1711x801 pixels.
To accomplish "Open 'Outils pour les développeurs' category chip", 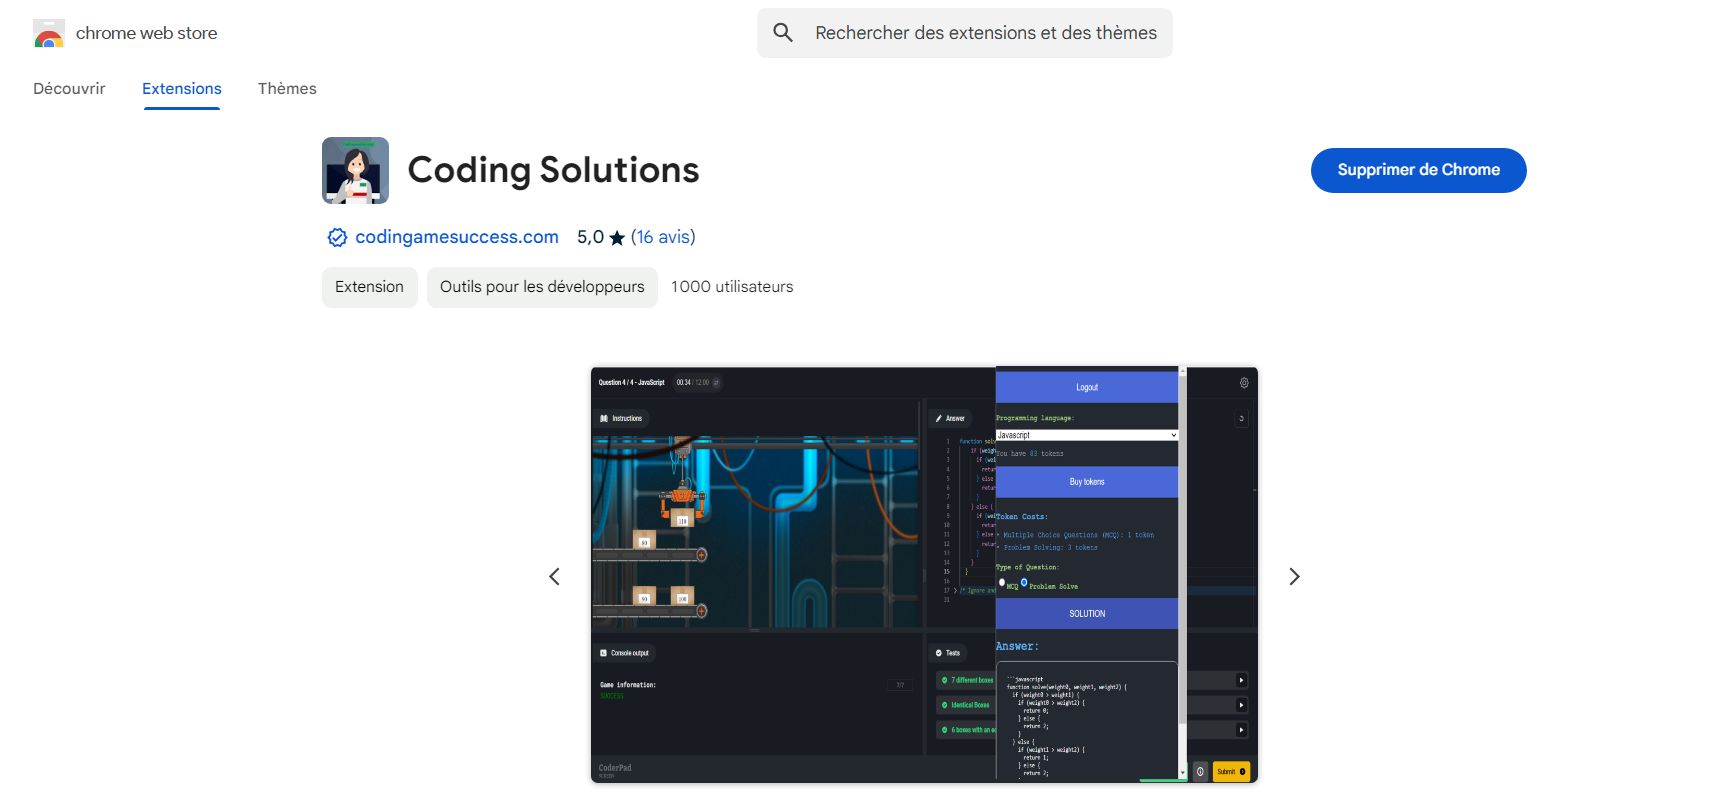I will (x=542, y=287).
